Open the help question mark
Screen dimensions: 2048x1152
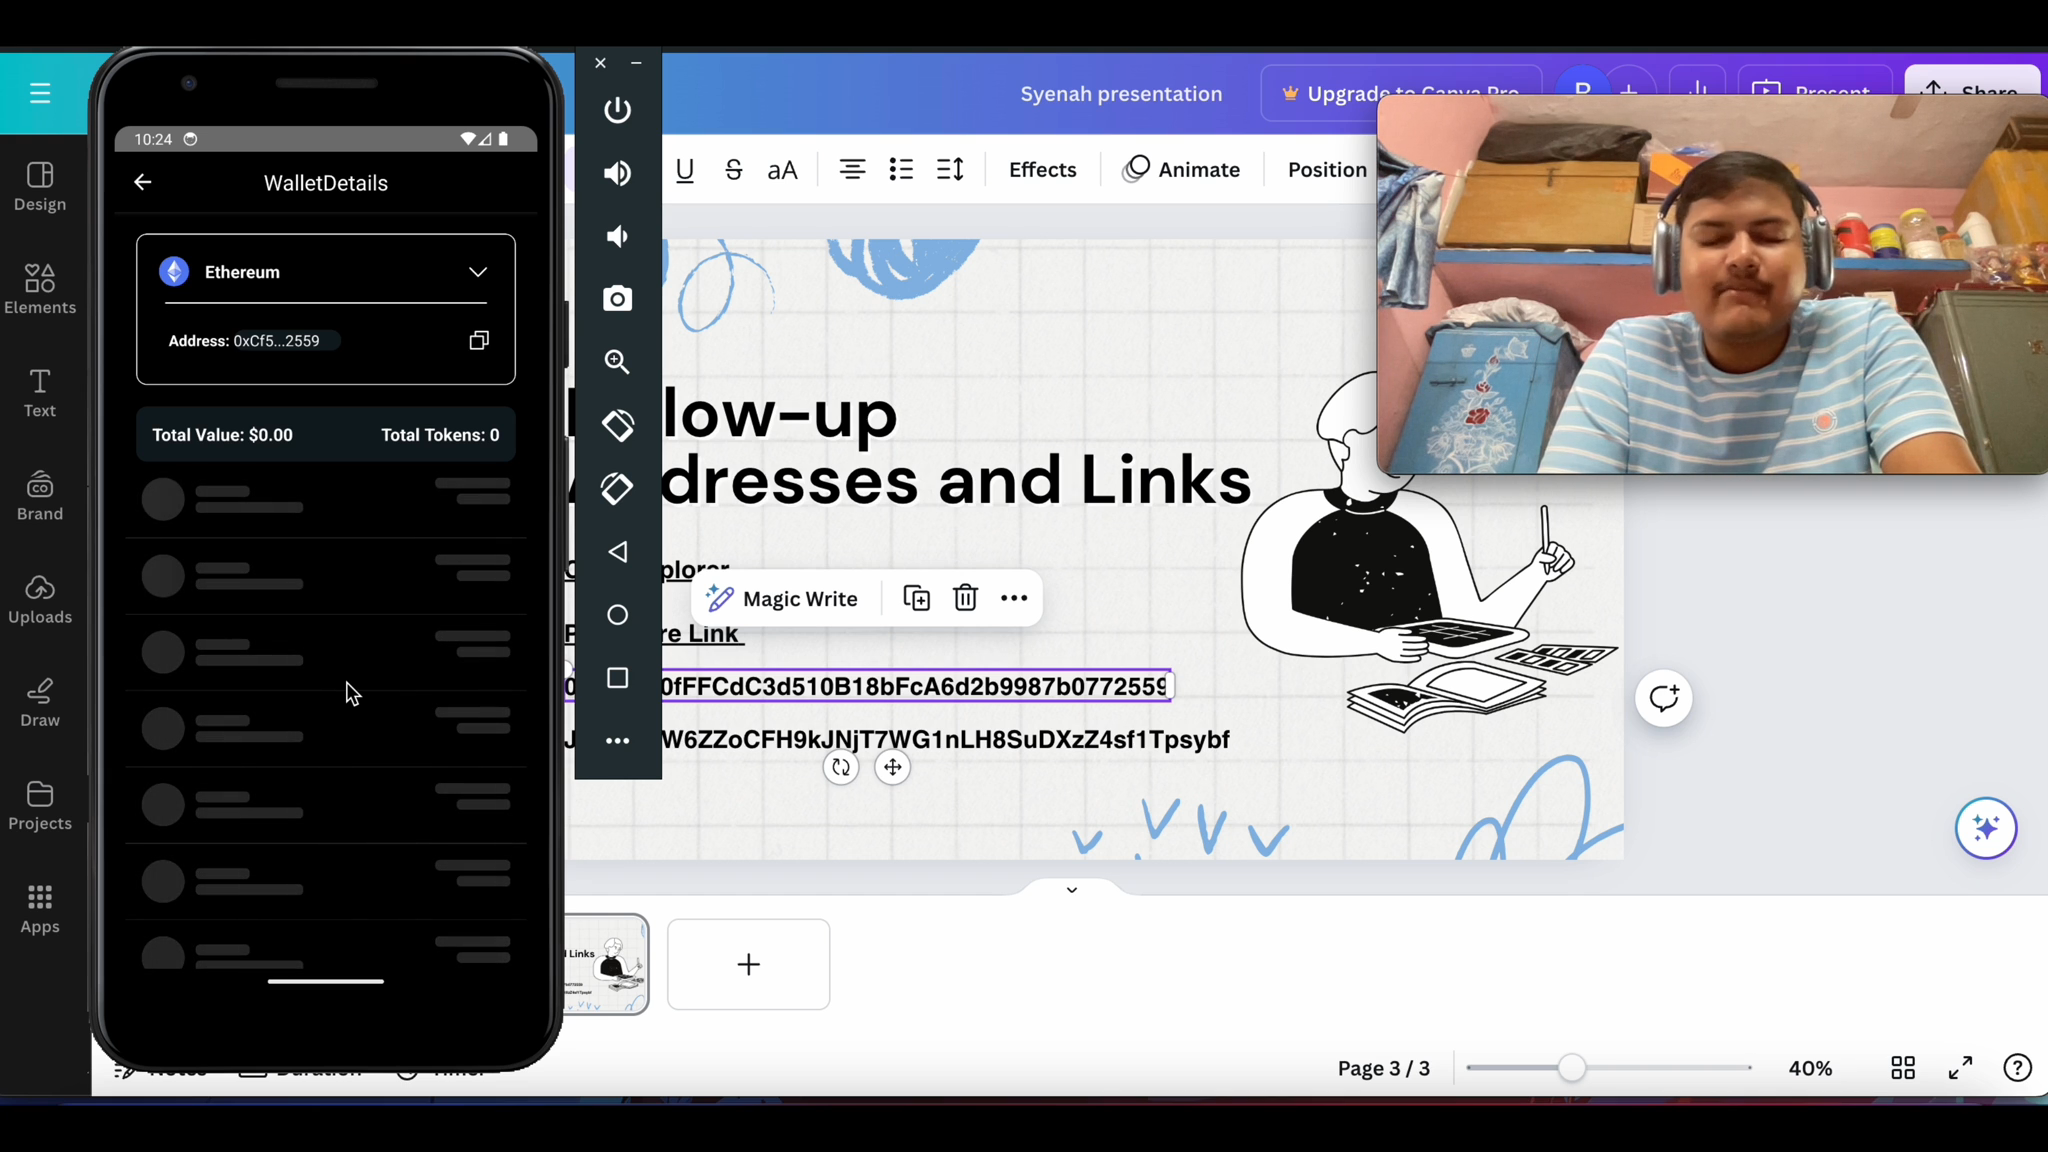point(2017,1068)
